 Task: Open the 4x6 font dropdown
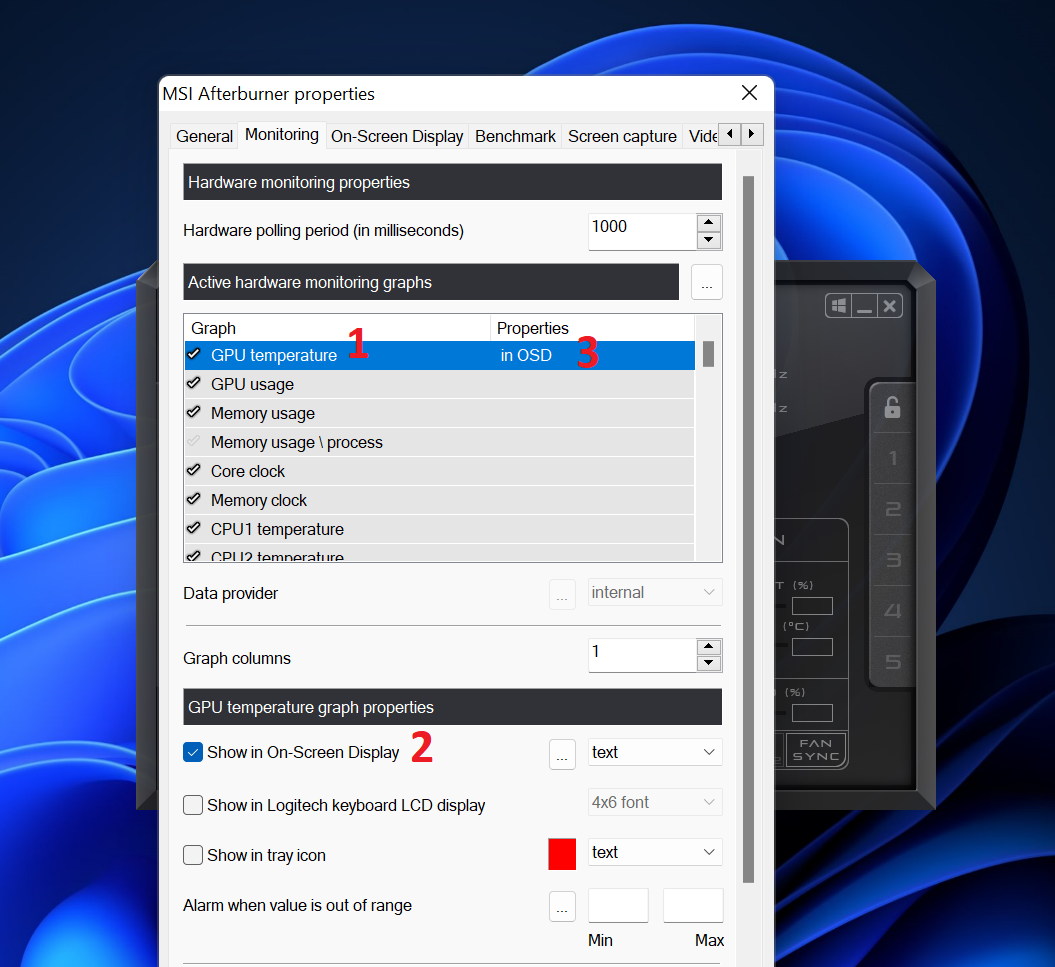pyautogui.click(x=655, y=802)
